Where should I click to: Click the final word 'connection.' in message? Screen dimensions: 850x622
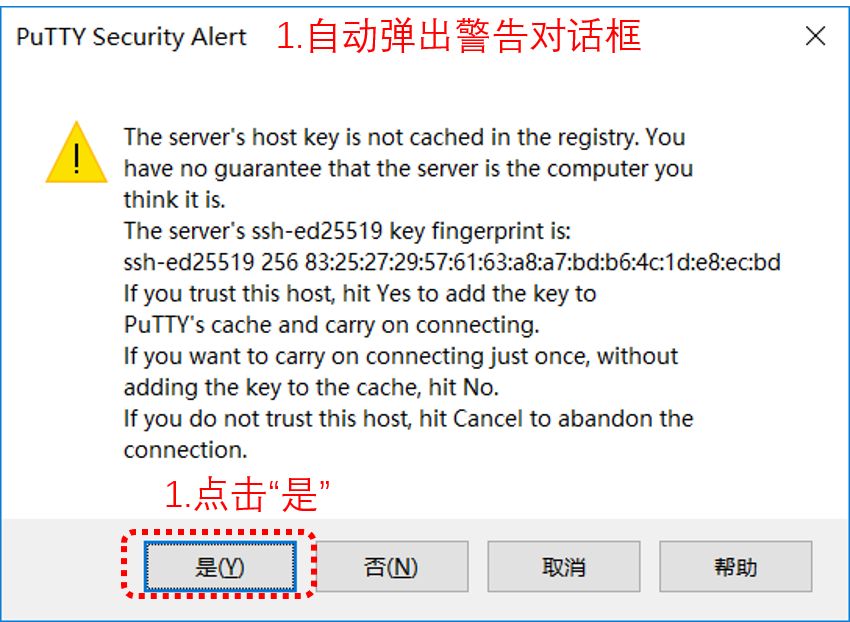point(185,450)
